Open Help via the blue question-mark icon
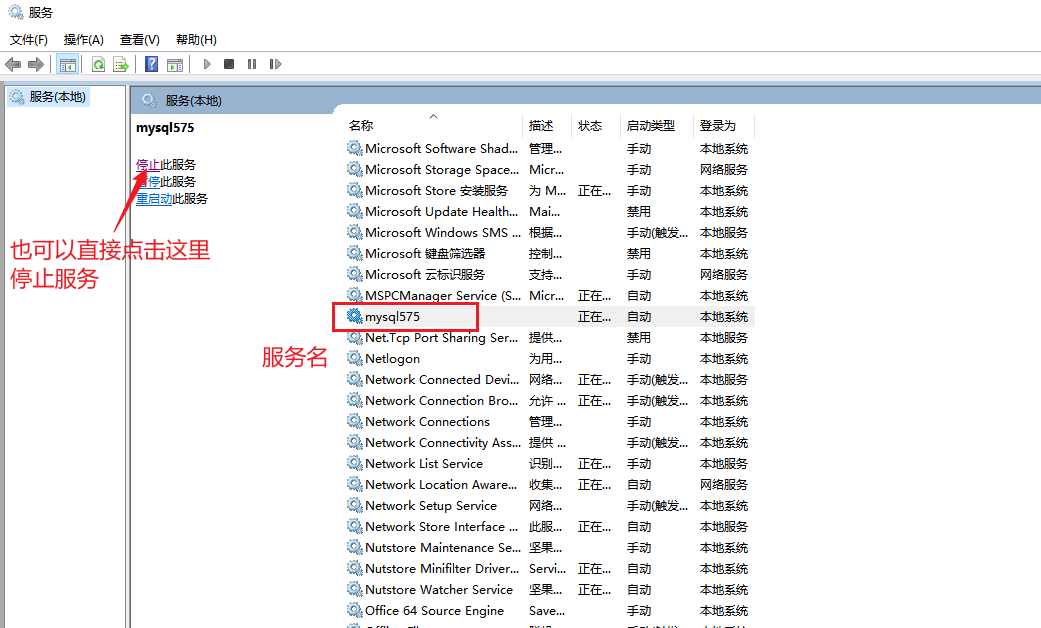 pos(151,64)
